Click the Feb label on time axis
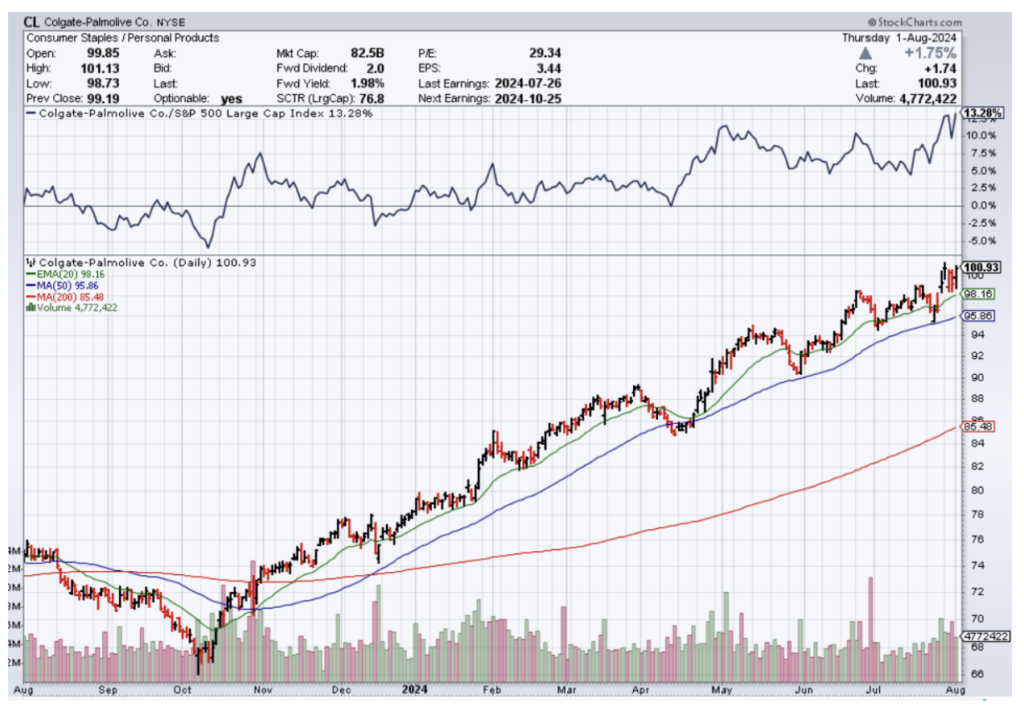 tap(491, 690)
